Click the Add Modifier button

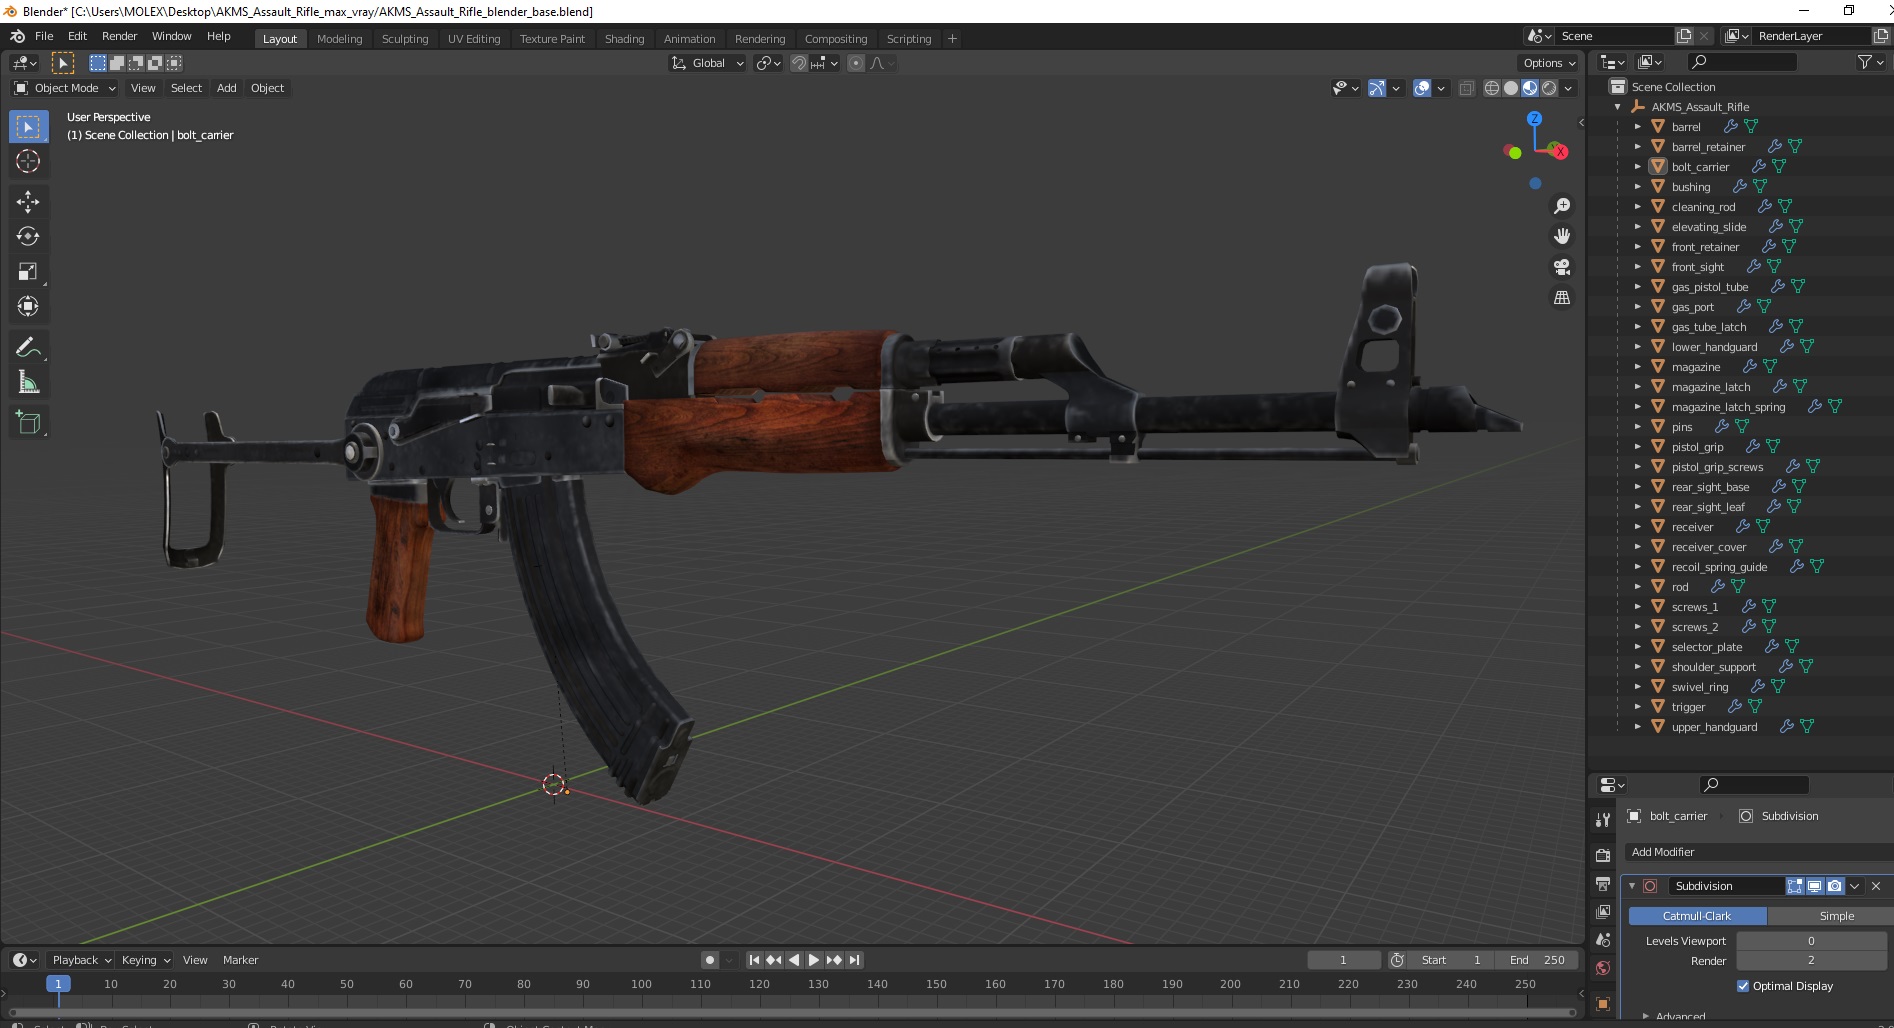tap(1757, 852)
